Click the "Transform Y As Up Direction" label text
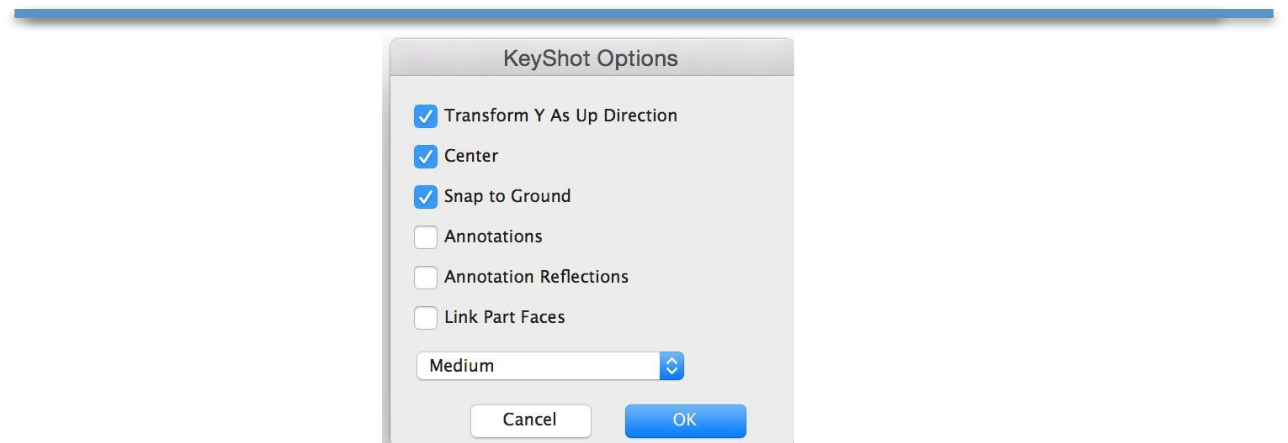Image resolution: width=1288 pixels, height=443 pixels. point(561,116)
